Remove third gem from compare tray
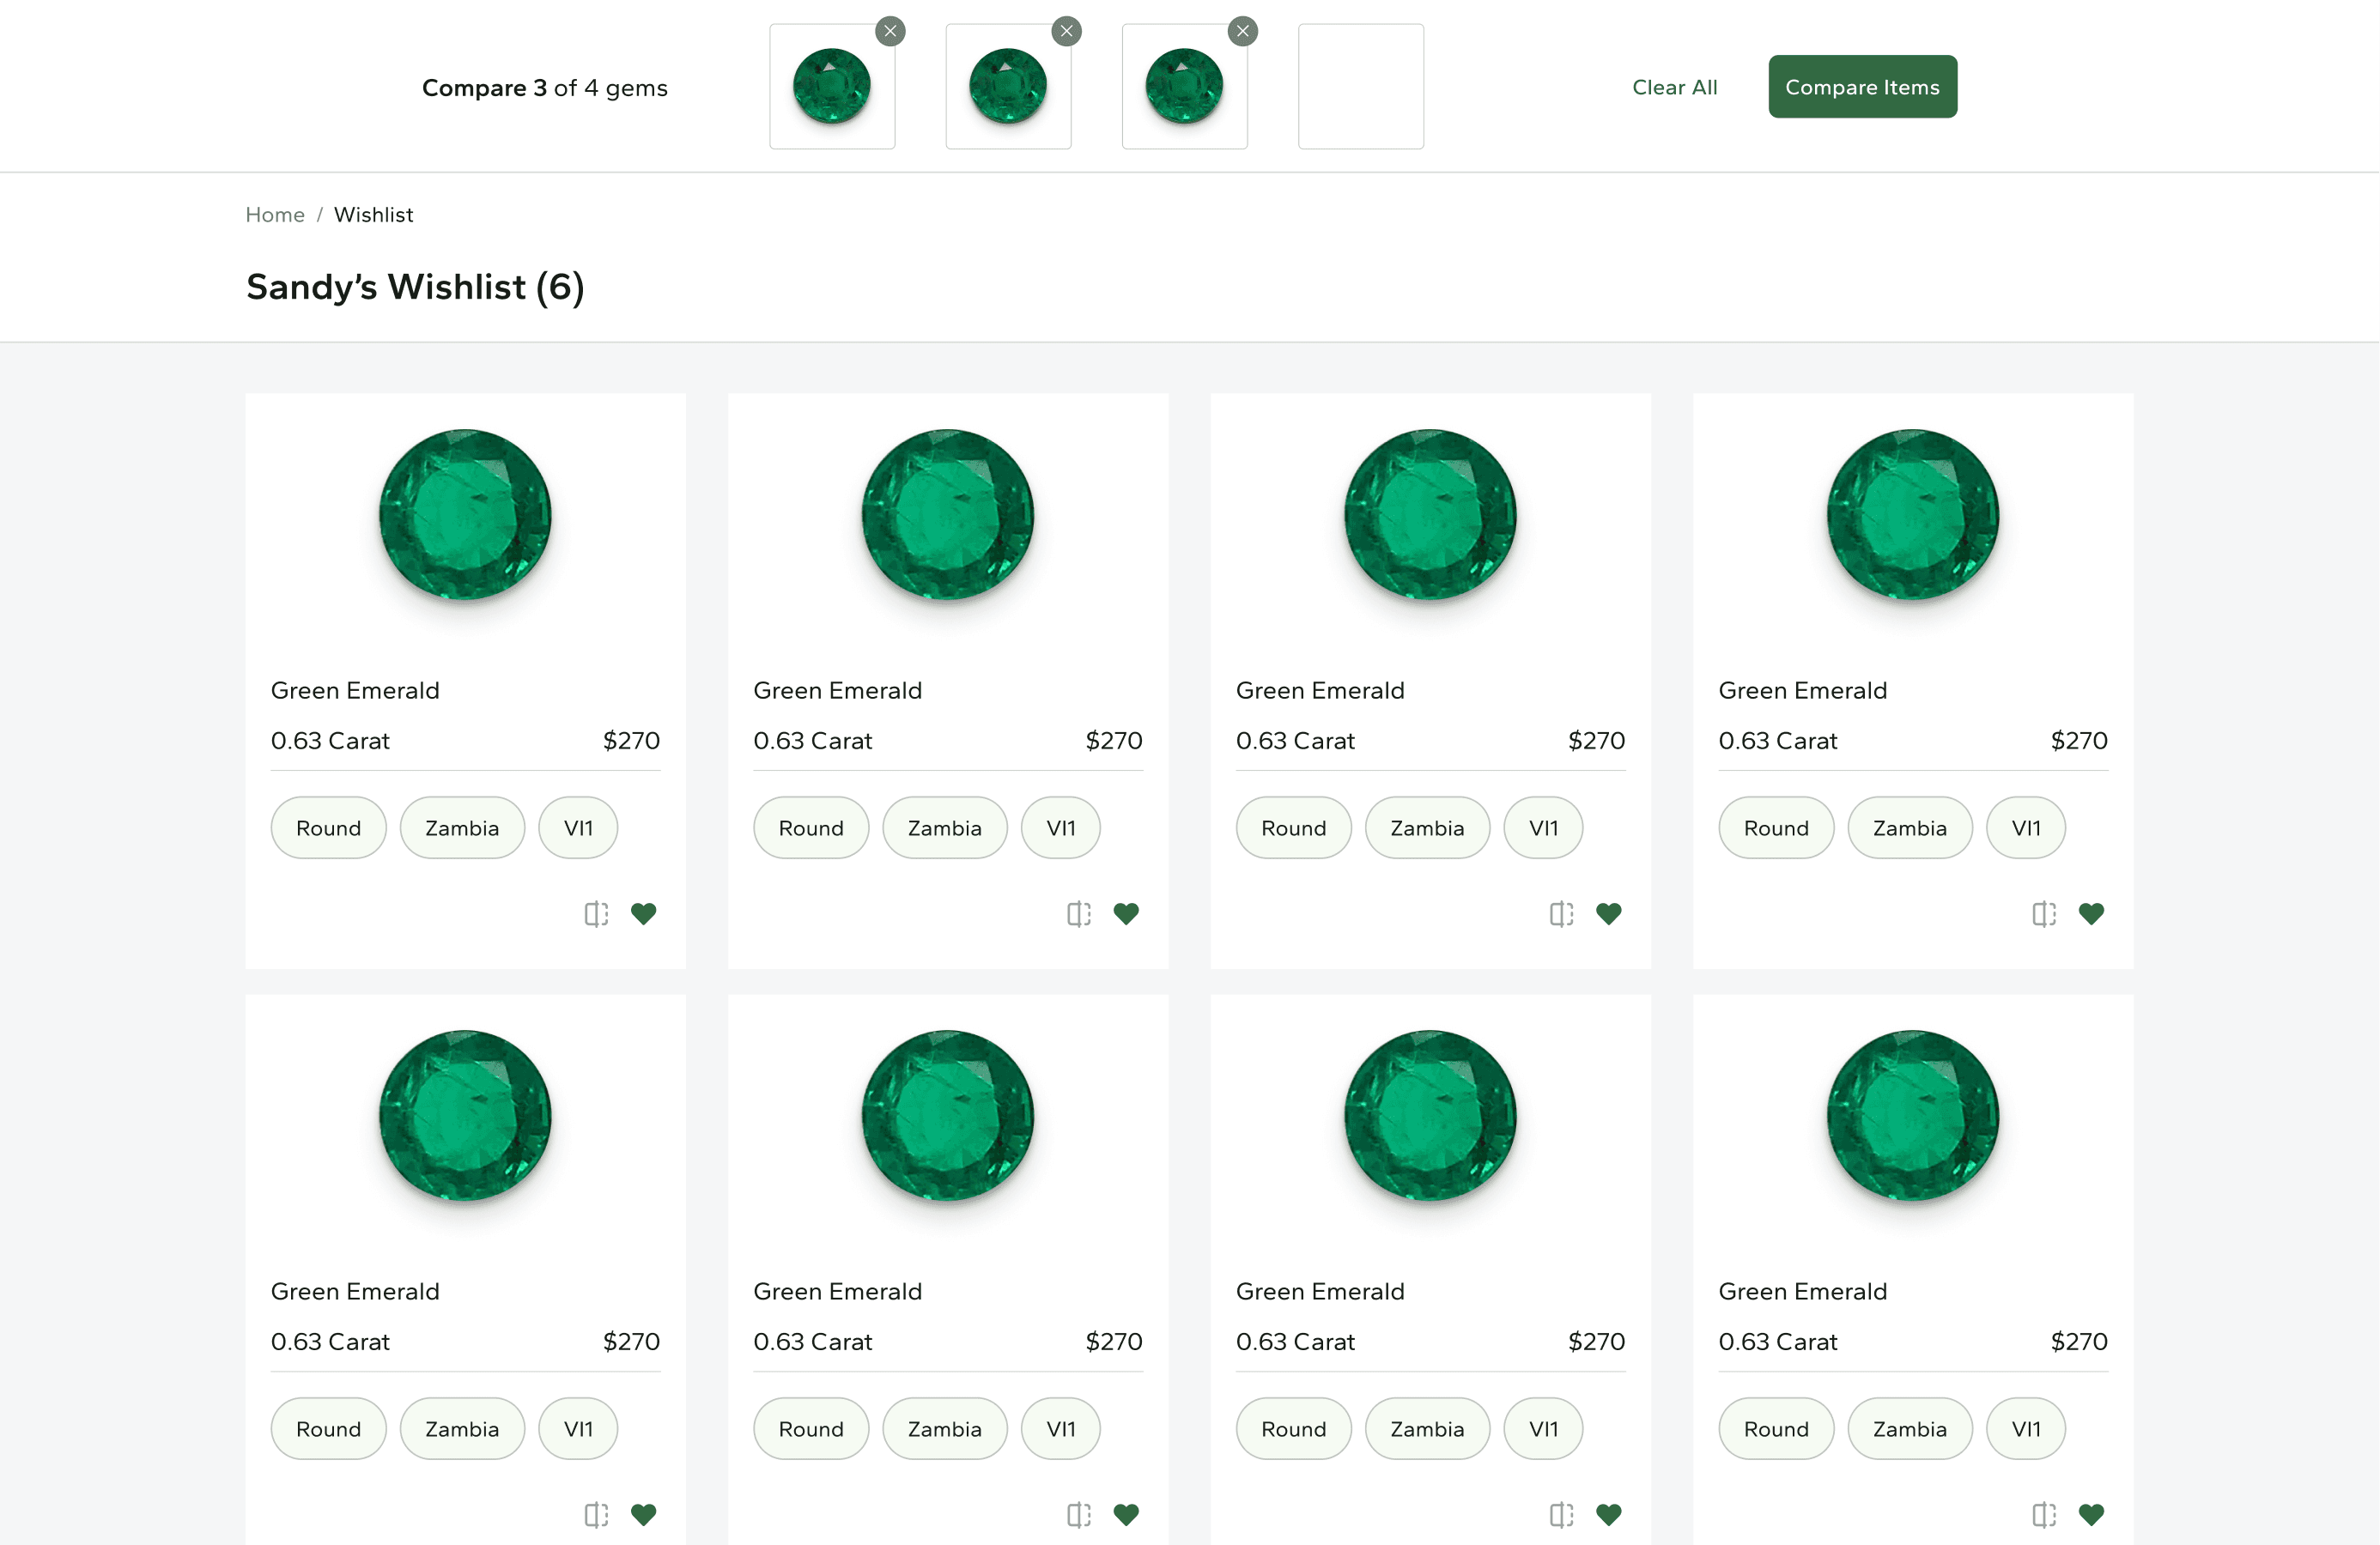 pos(1242,31)
